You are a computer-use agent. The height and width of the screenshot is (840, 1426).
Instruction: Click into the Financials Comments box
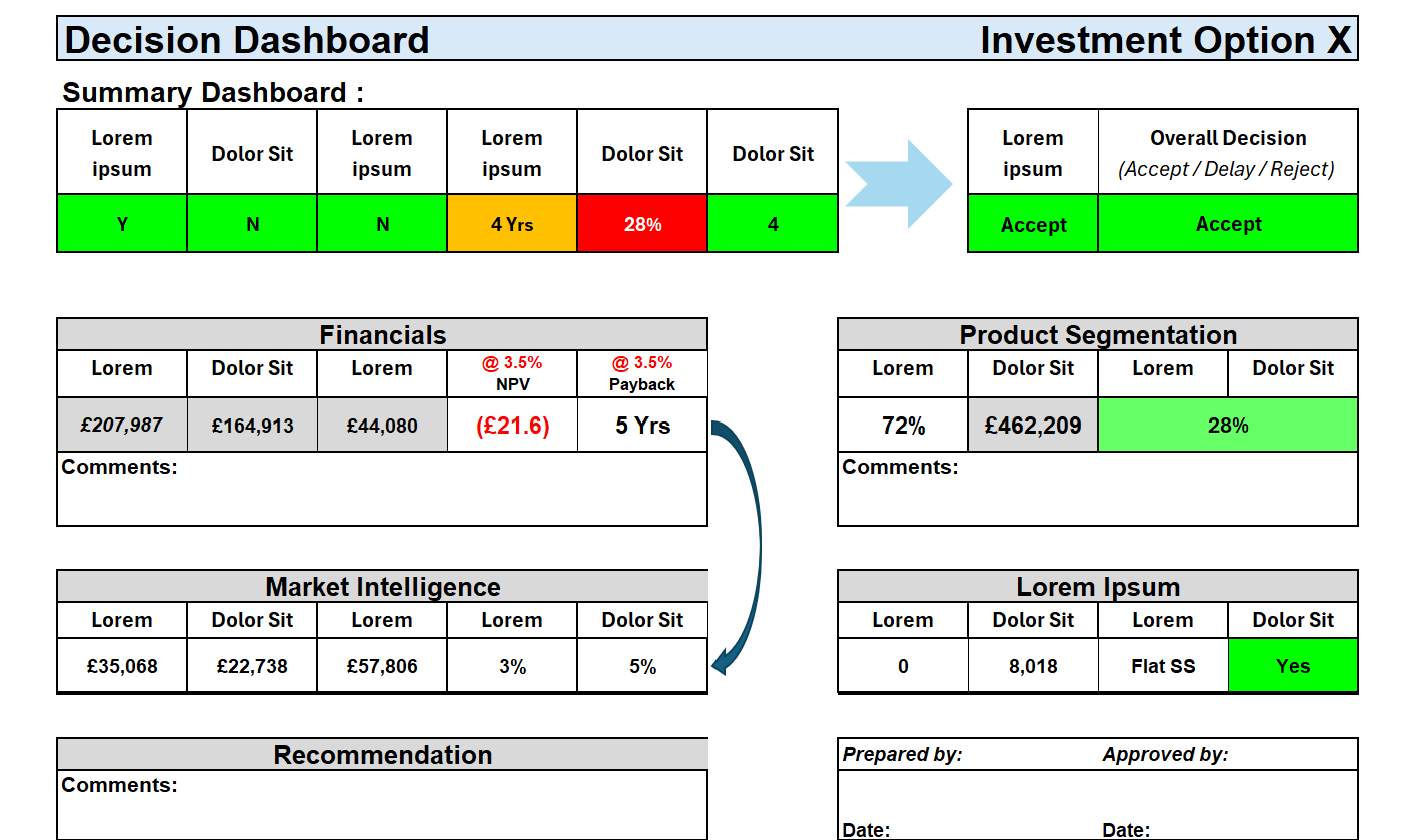tap(382, 495)
